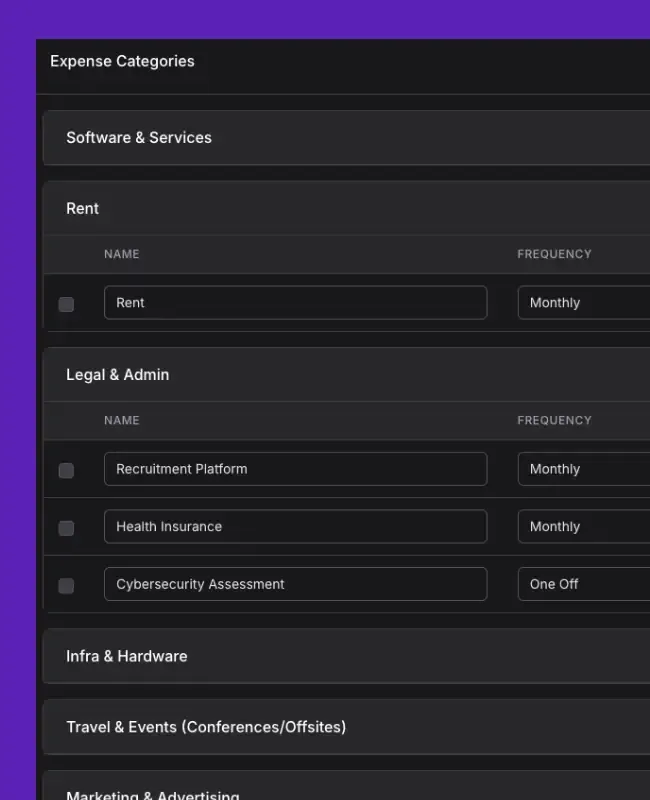This screenshot has width=650, height=800.
Task: Toggle the Cybersecurity Assessment row checkbox
Action: pyautogui.click(x=66, y=586)
